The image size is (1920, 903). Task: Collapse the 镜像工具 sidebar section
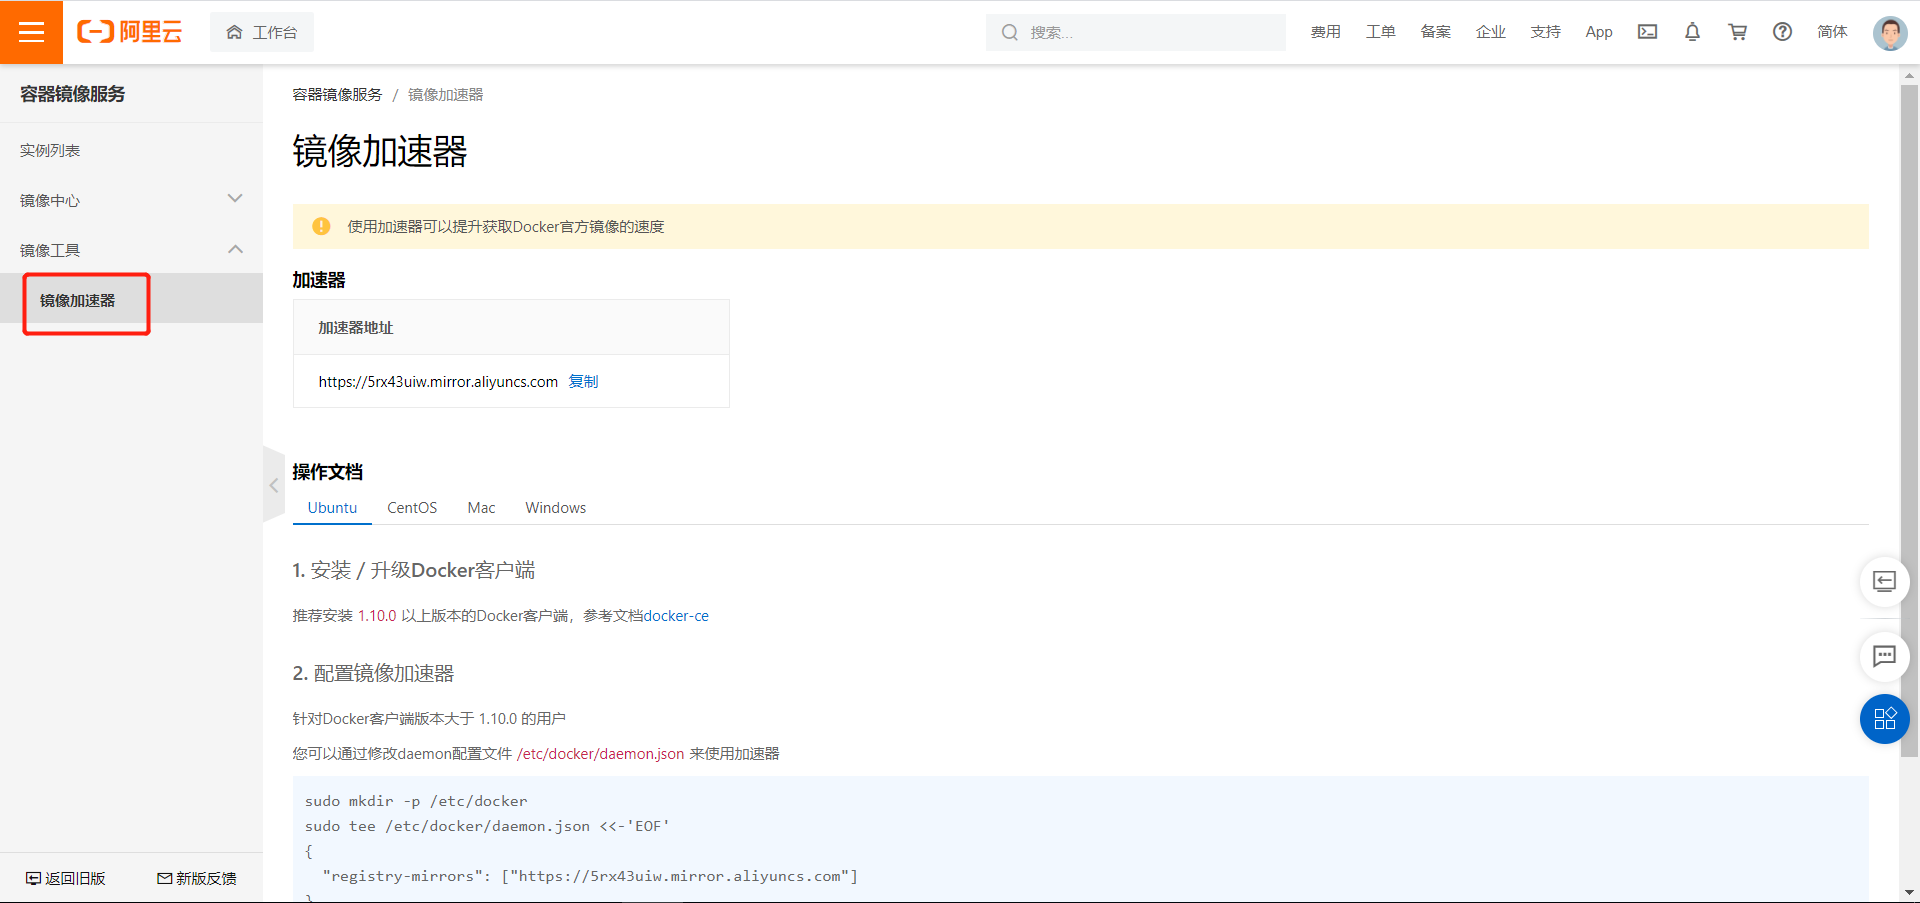point(235,249)
